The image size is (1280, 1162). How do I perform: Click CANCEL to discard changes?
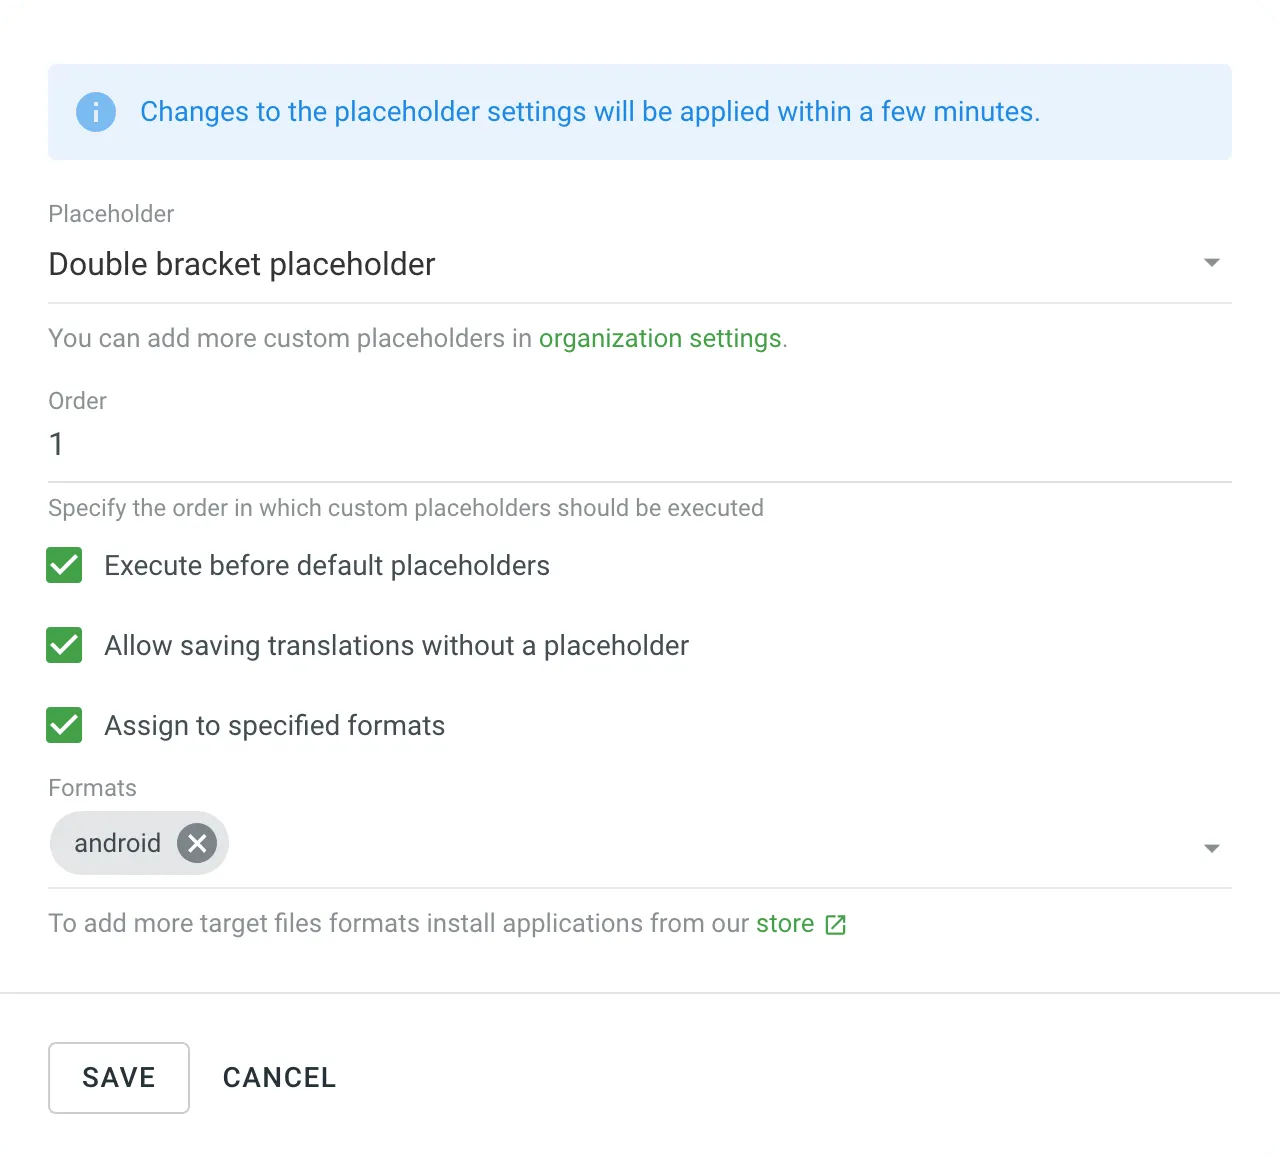click(x=279, y=1077)
